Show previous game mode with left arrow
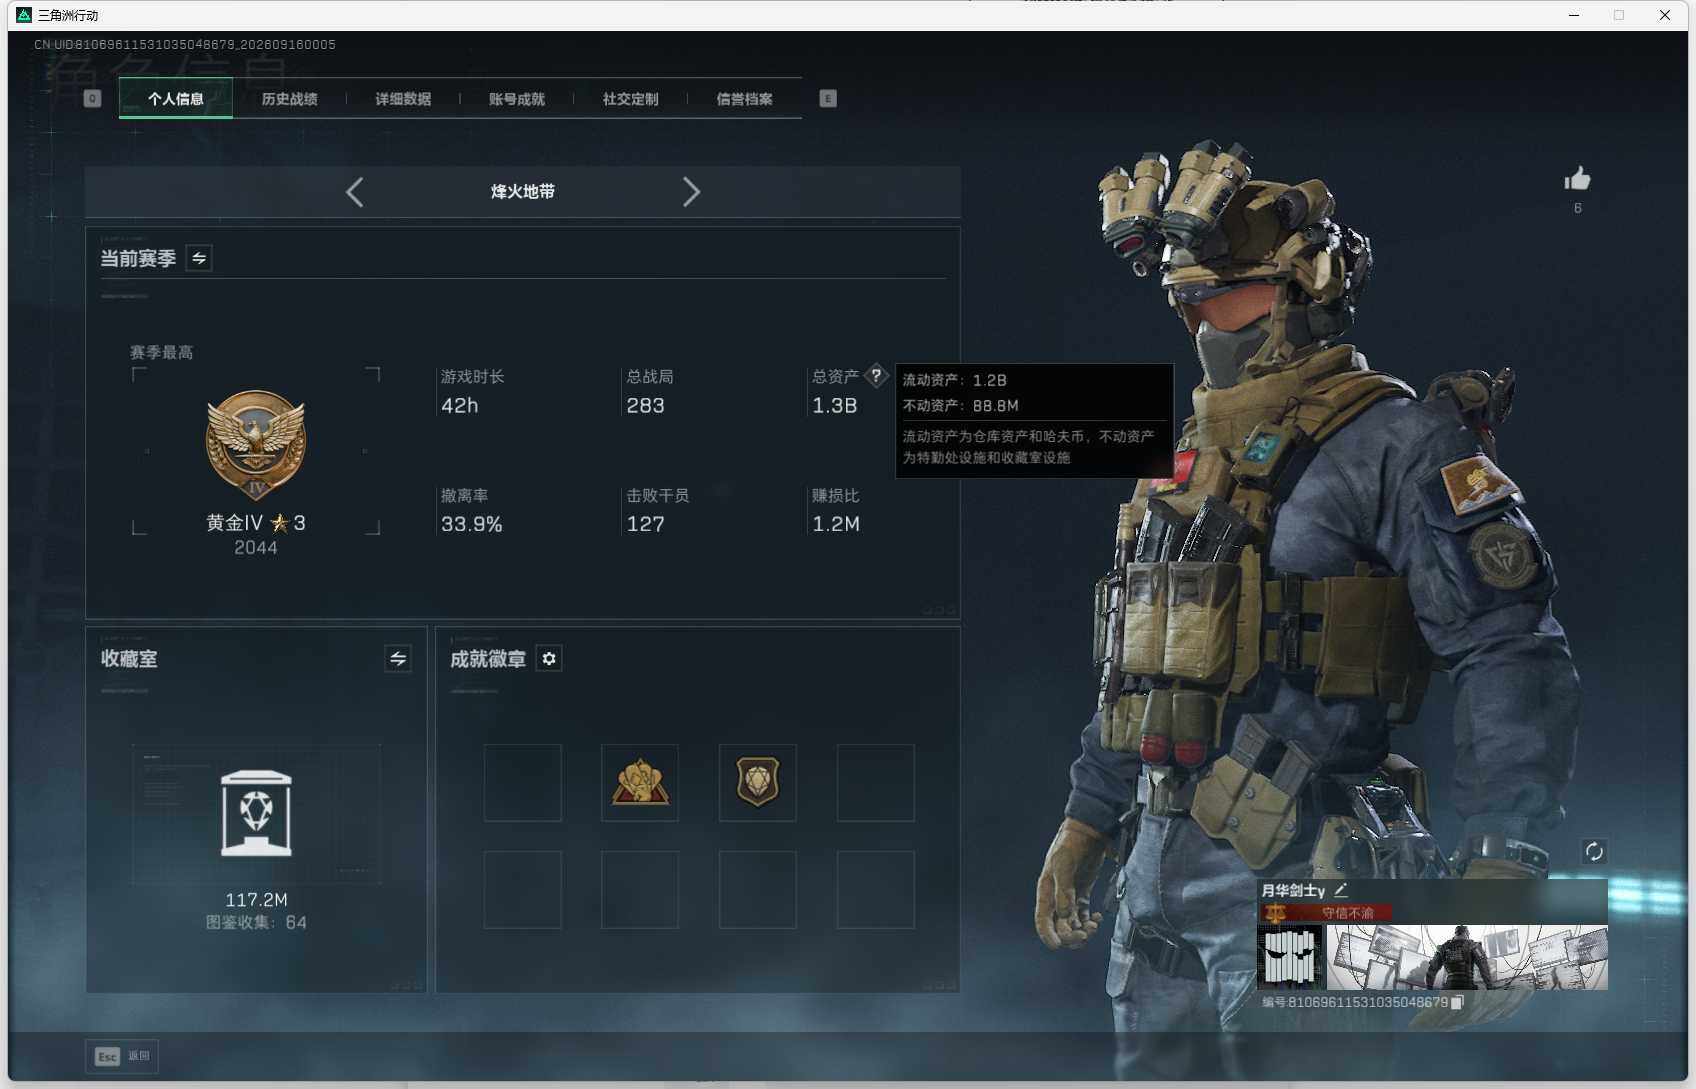The image size is (1696, 1089). click(x=355, y=192)
